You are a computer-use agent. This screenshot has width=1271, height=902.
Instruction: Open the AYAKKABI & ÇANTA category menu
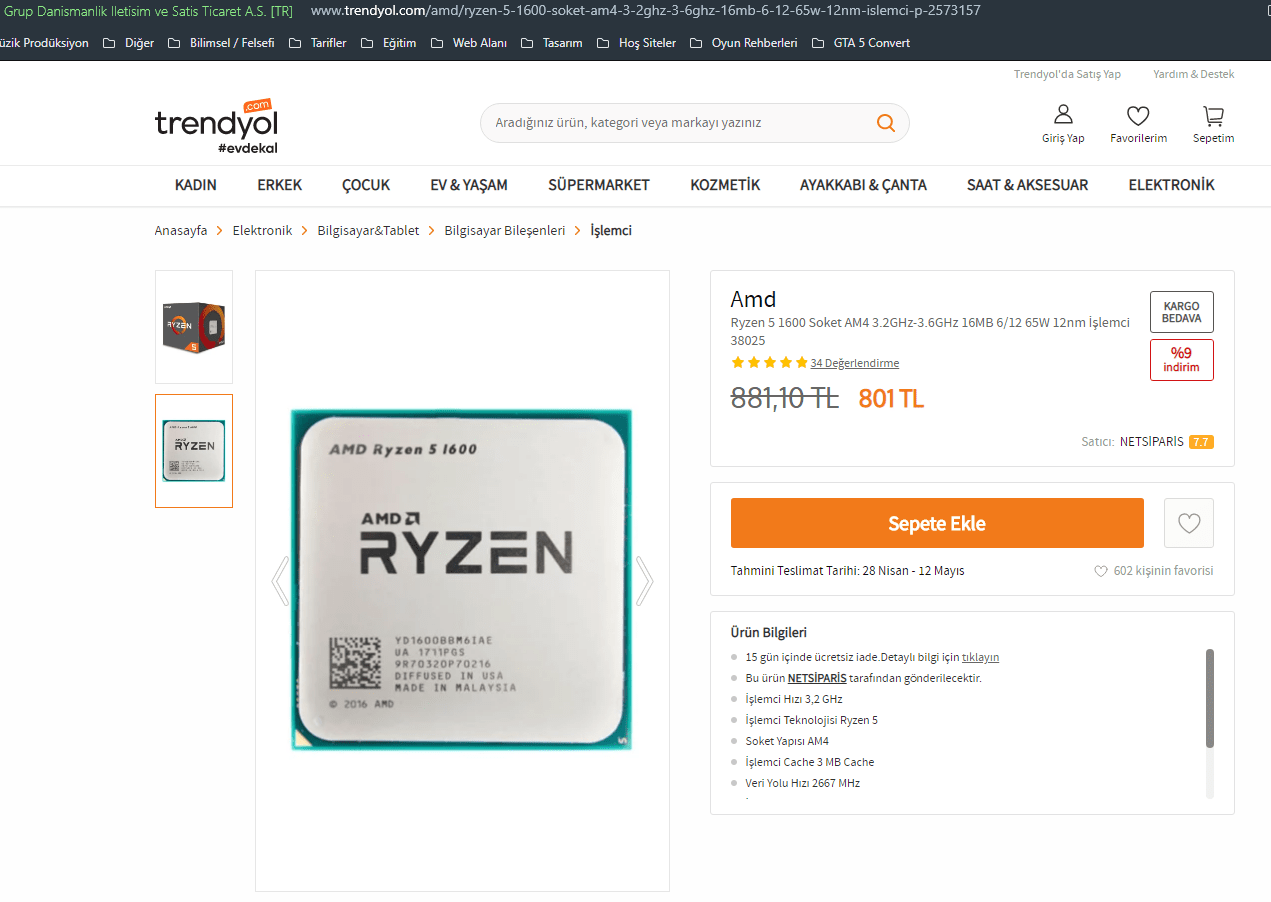[x=863, y=185]
